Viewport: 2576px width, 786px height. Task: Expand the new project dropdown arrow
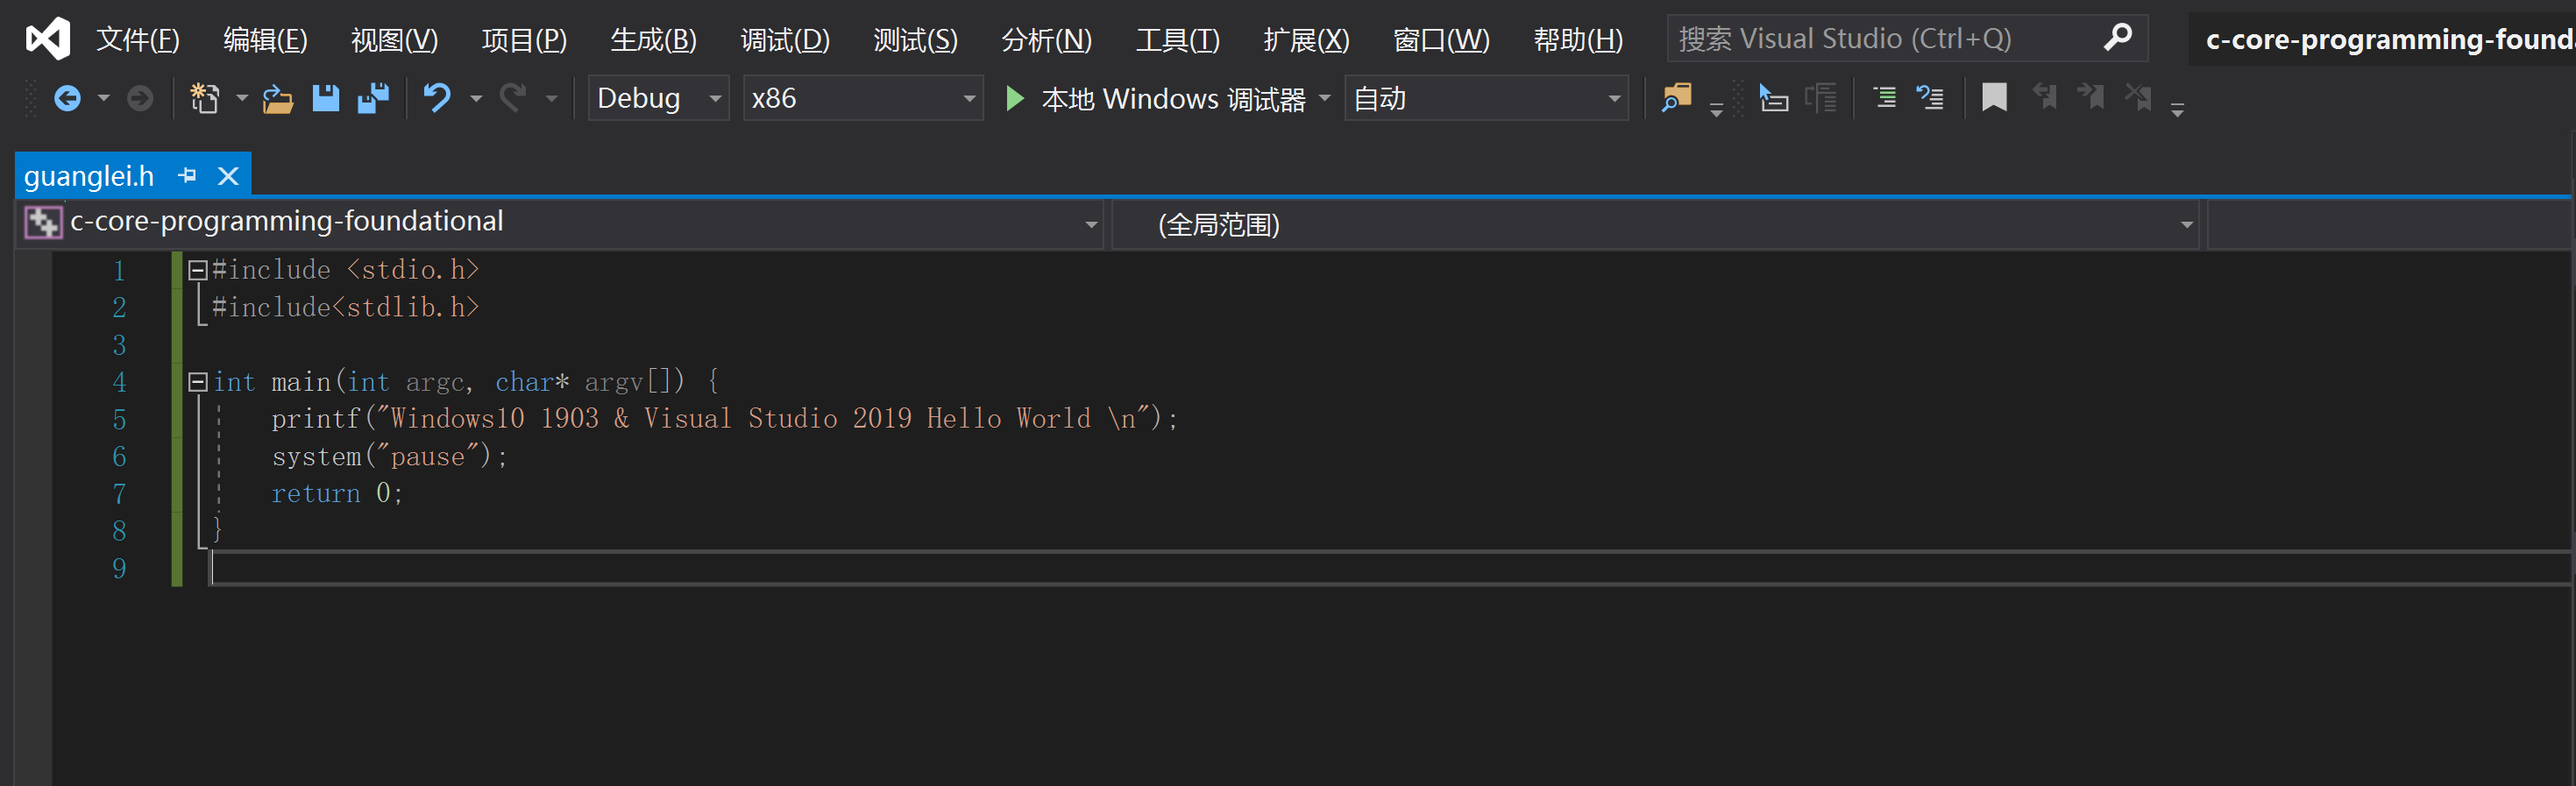(241, 98)
